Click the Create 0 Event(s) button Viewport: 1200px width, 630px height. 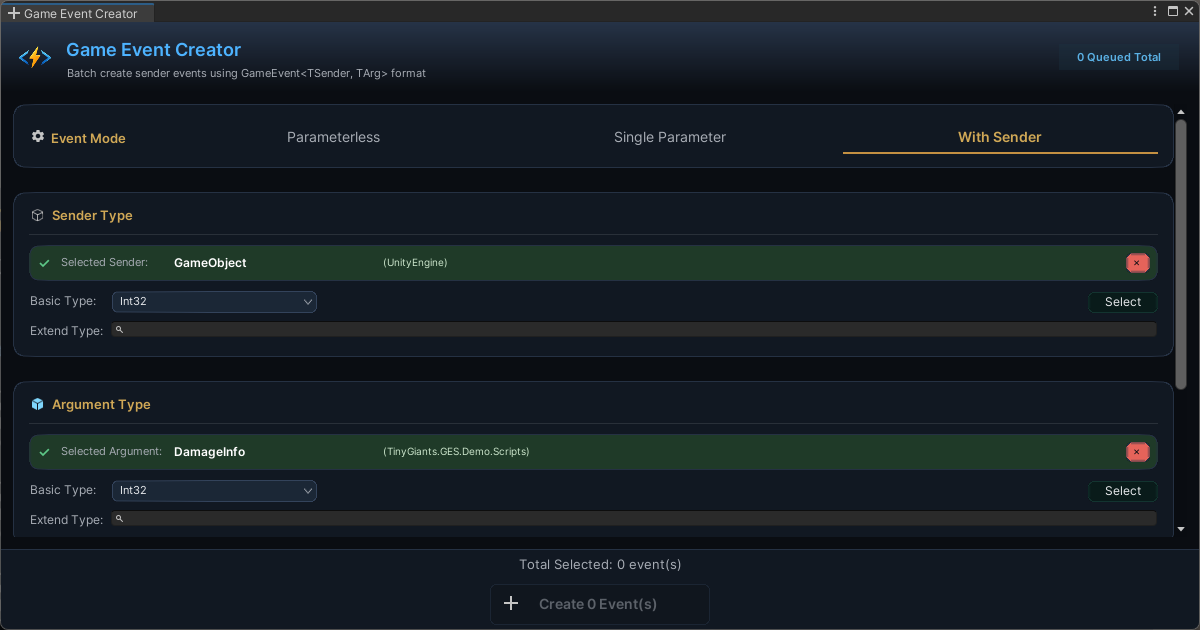pos(600,604)
